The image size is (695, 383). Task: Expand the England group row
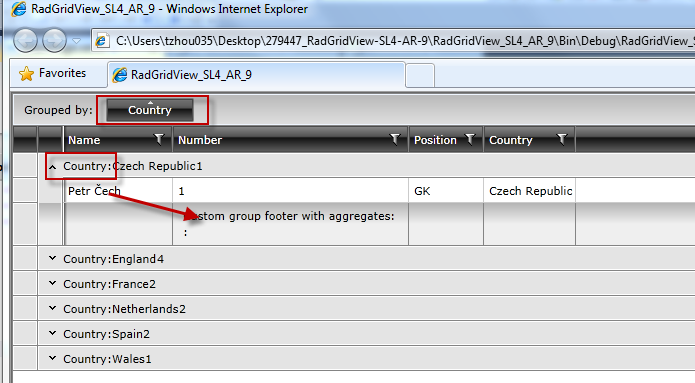click(52, 258)
